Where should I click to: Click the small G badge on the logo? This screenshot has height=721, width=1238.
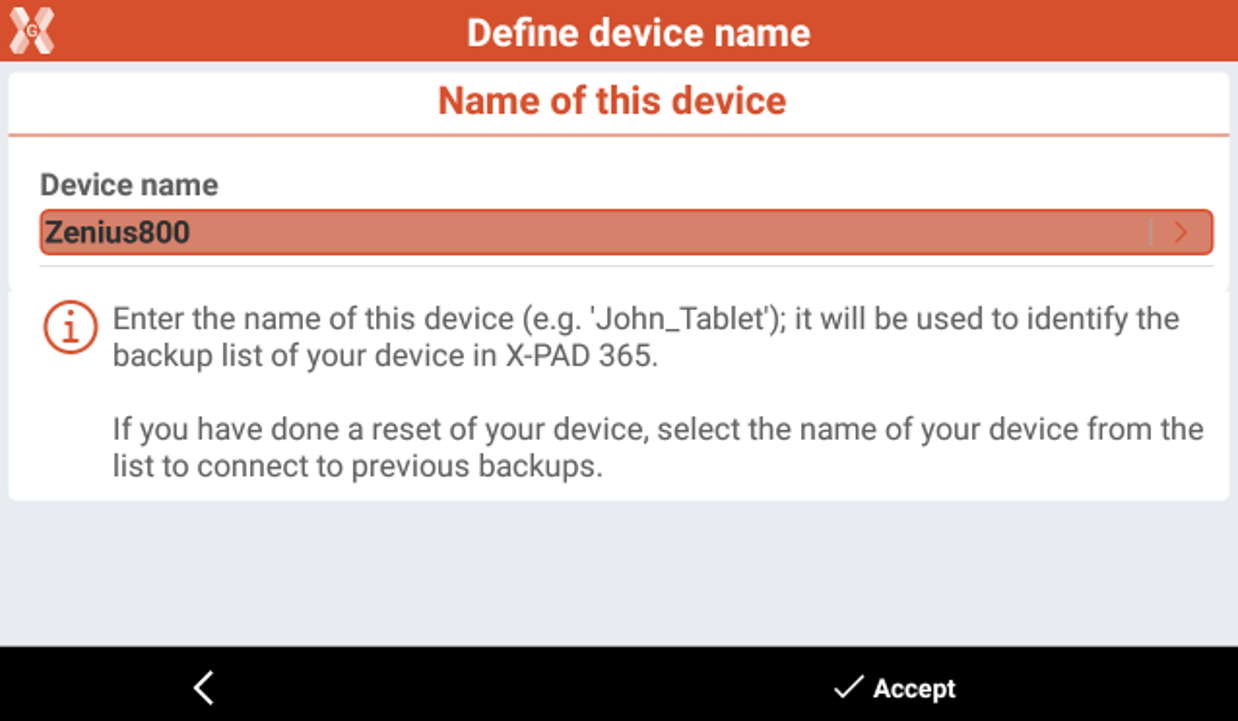pyautogui.click(x=31, y=28)
